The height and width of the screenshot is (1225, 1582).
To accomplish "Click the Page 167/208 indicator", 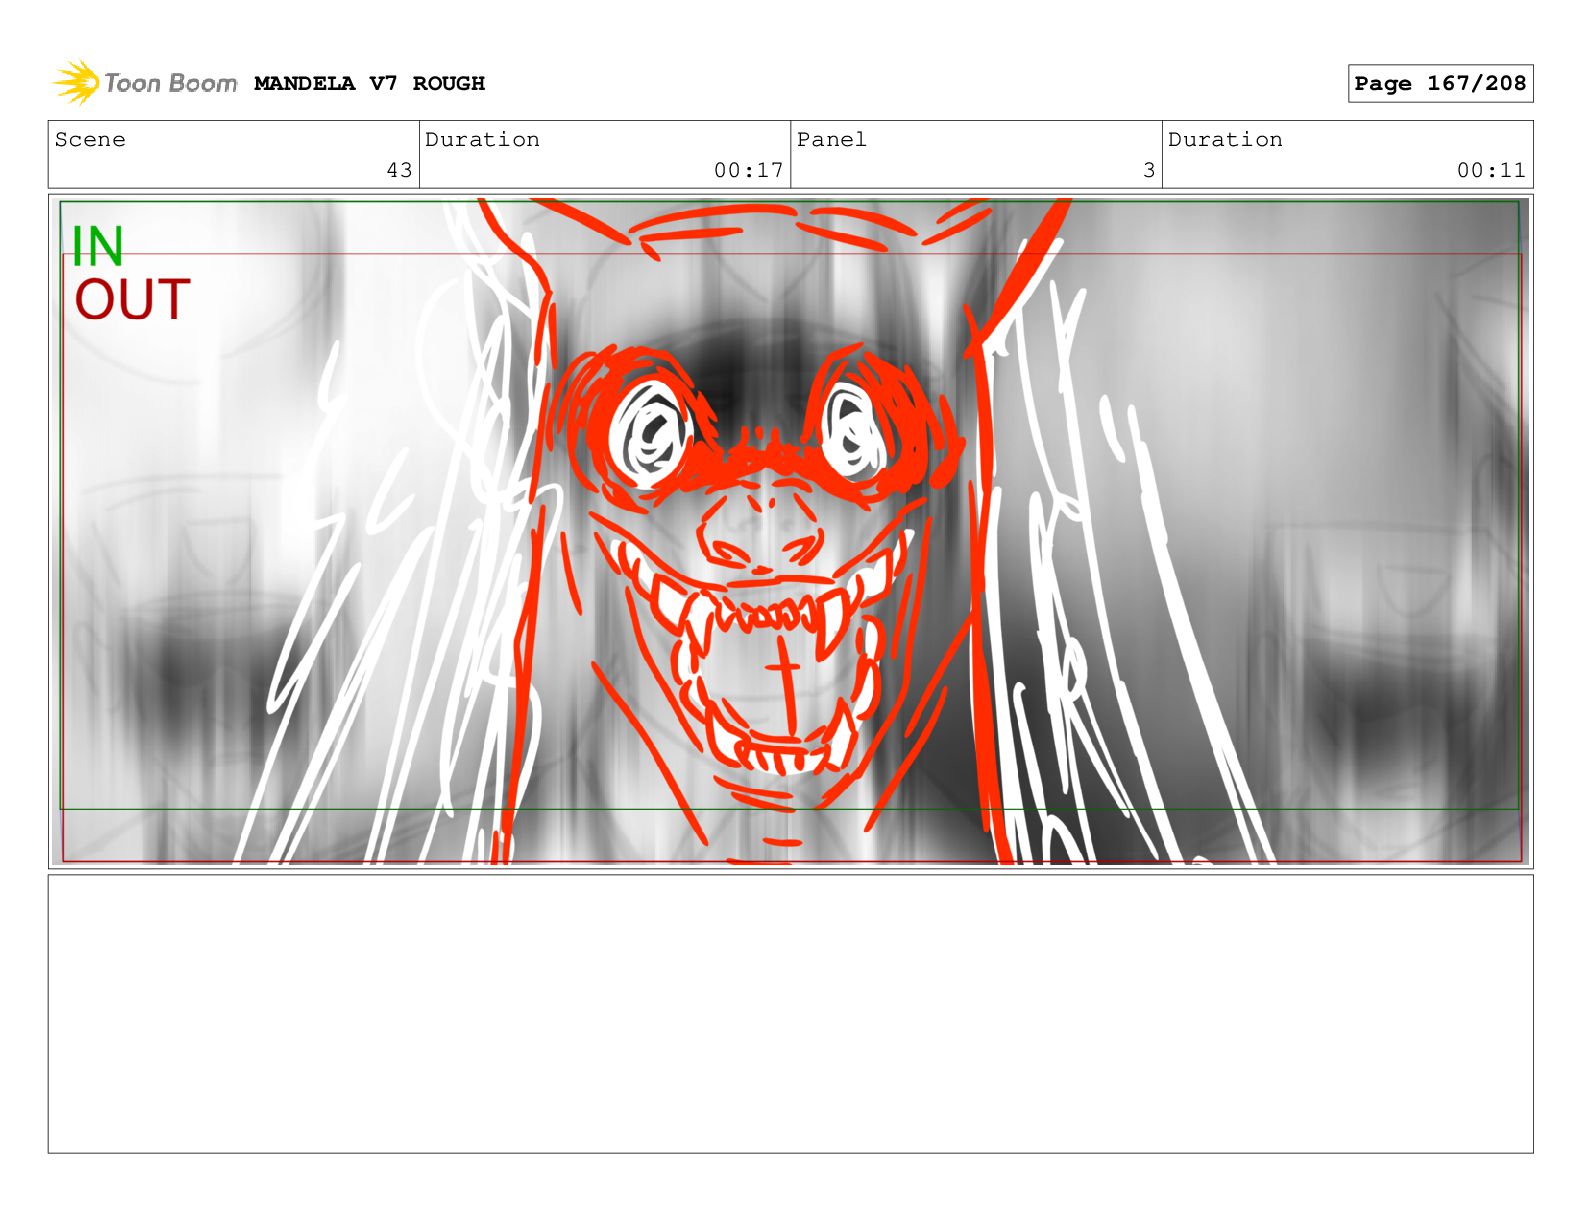I will click(x=1440, y=84).
